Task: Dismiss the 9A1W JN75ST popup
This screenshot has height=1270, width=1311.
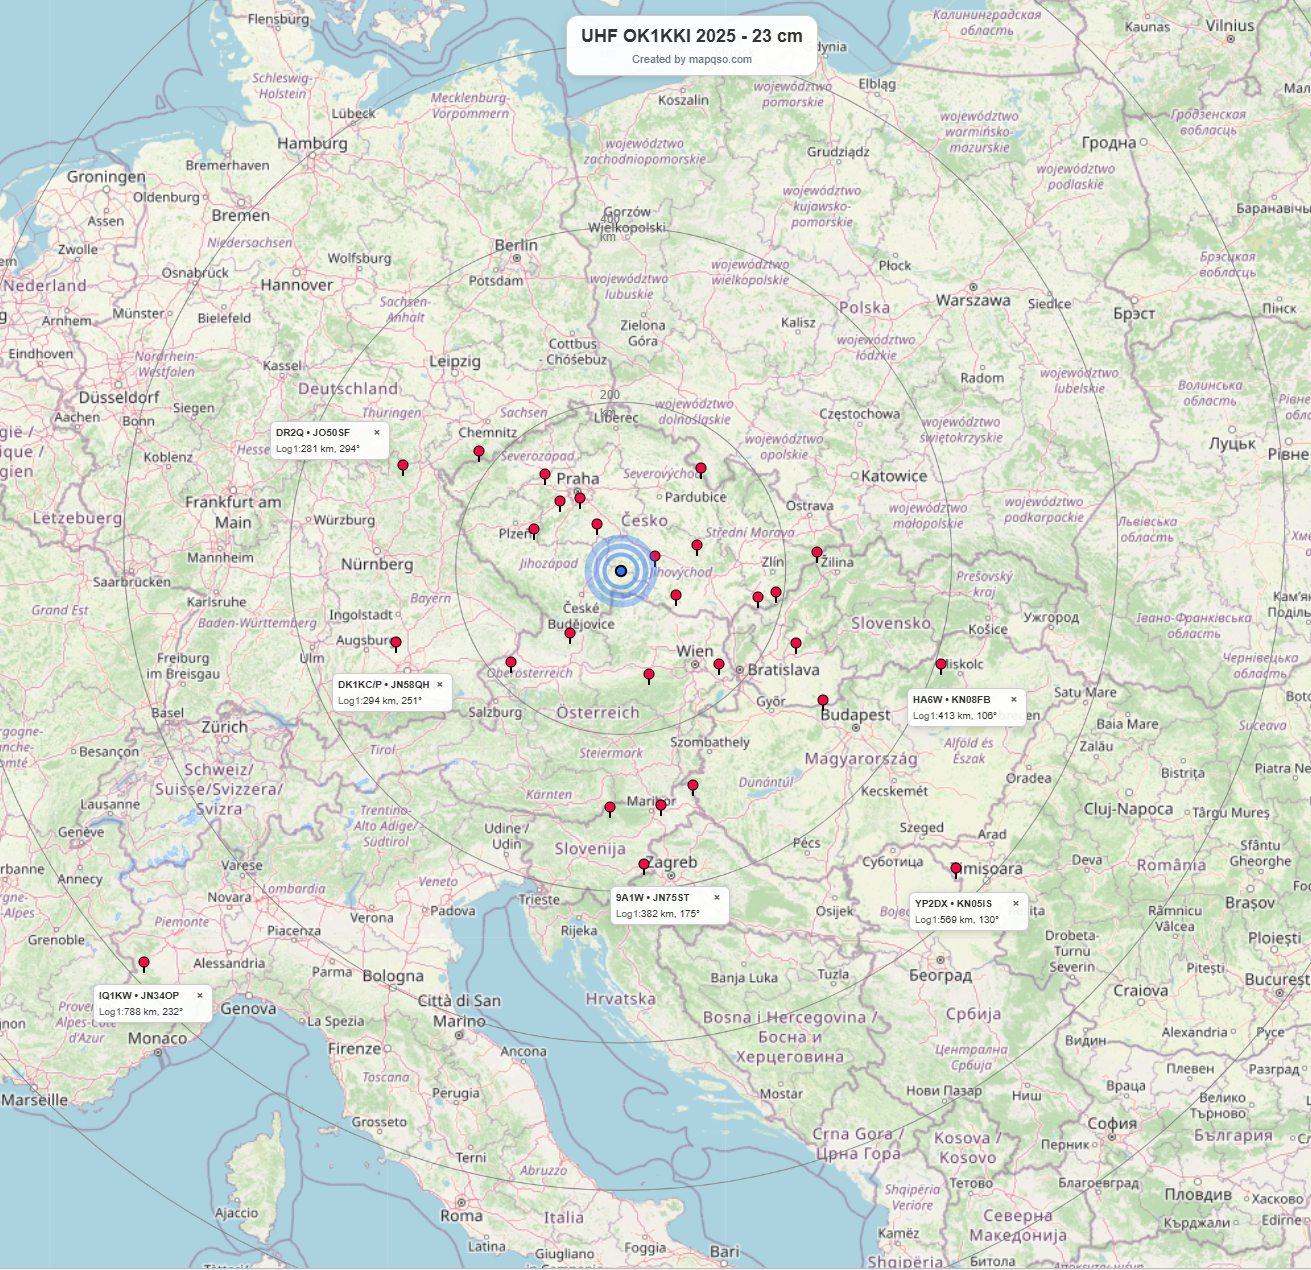Action: pyautogui.click(x=716, y=898)
